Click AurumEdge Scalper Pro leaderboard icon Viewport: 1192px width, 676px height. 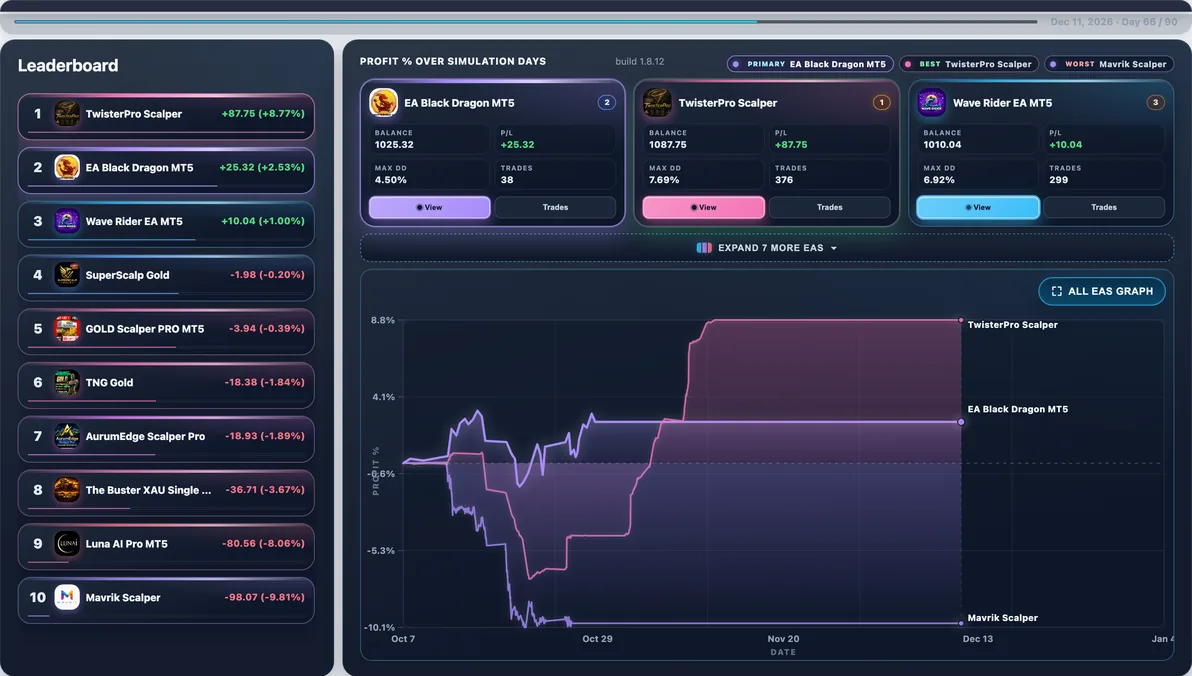click(67, 436)
